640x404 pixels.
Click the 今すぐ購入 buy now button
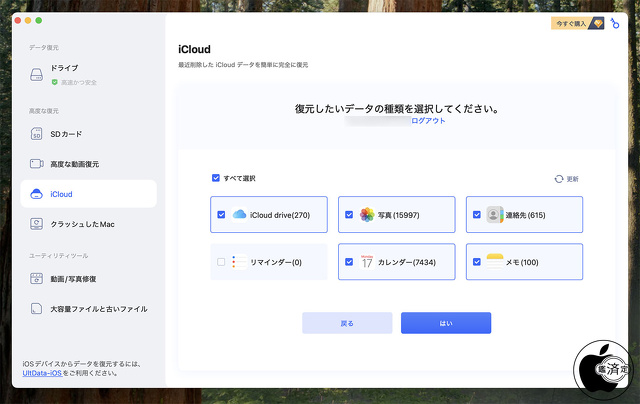pyautogui.click(x=577, y=23)
